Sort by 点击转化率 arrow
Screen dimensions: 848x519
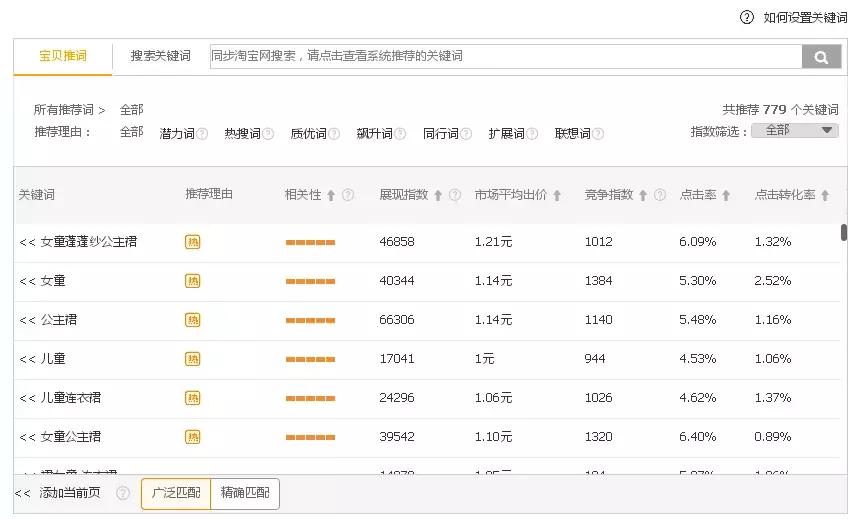(x=825, y=195)
